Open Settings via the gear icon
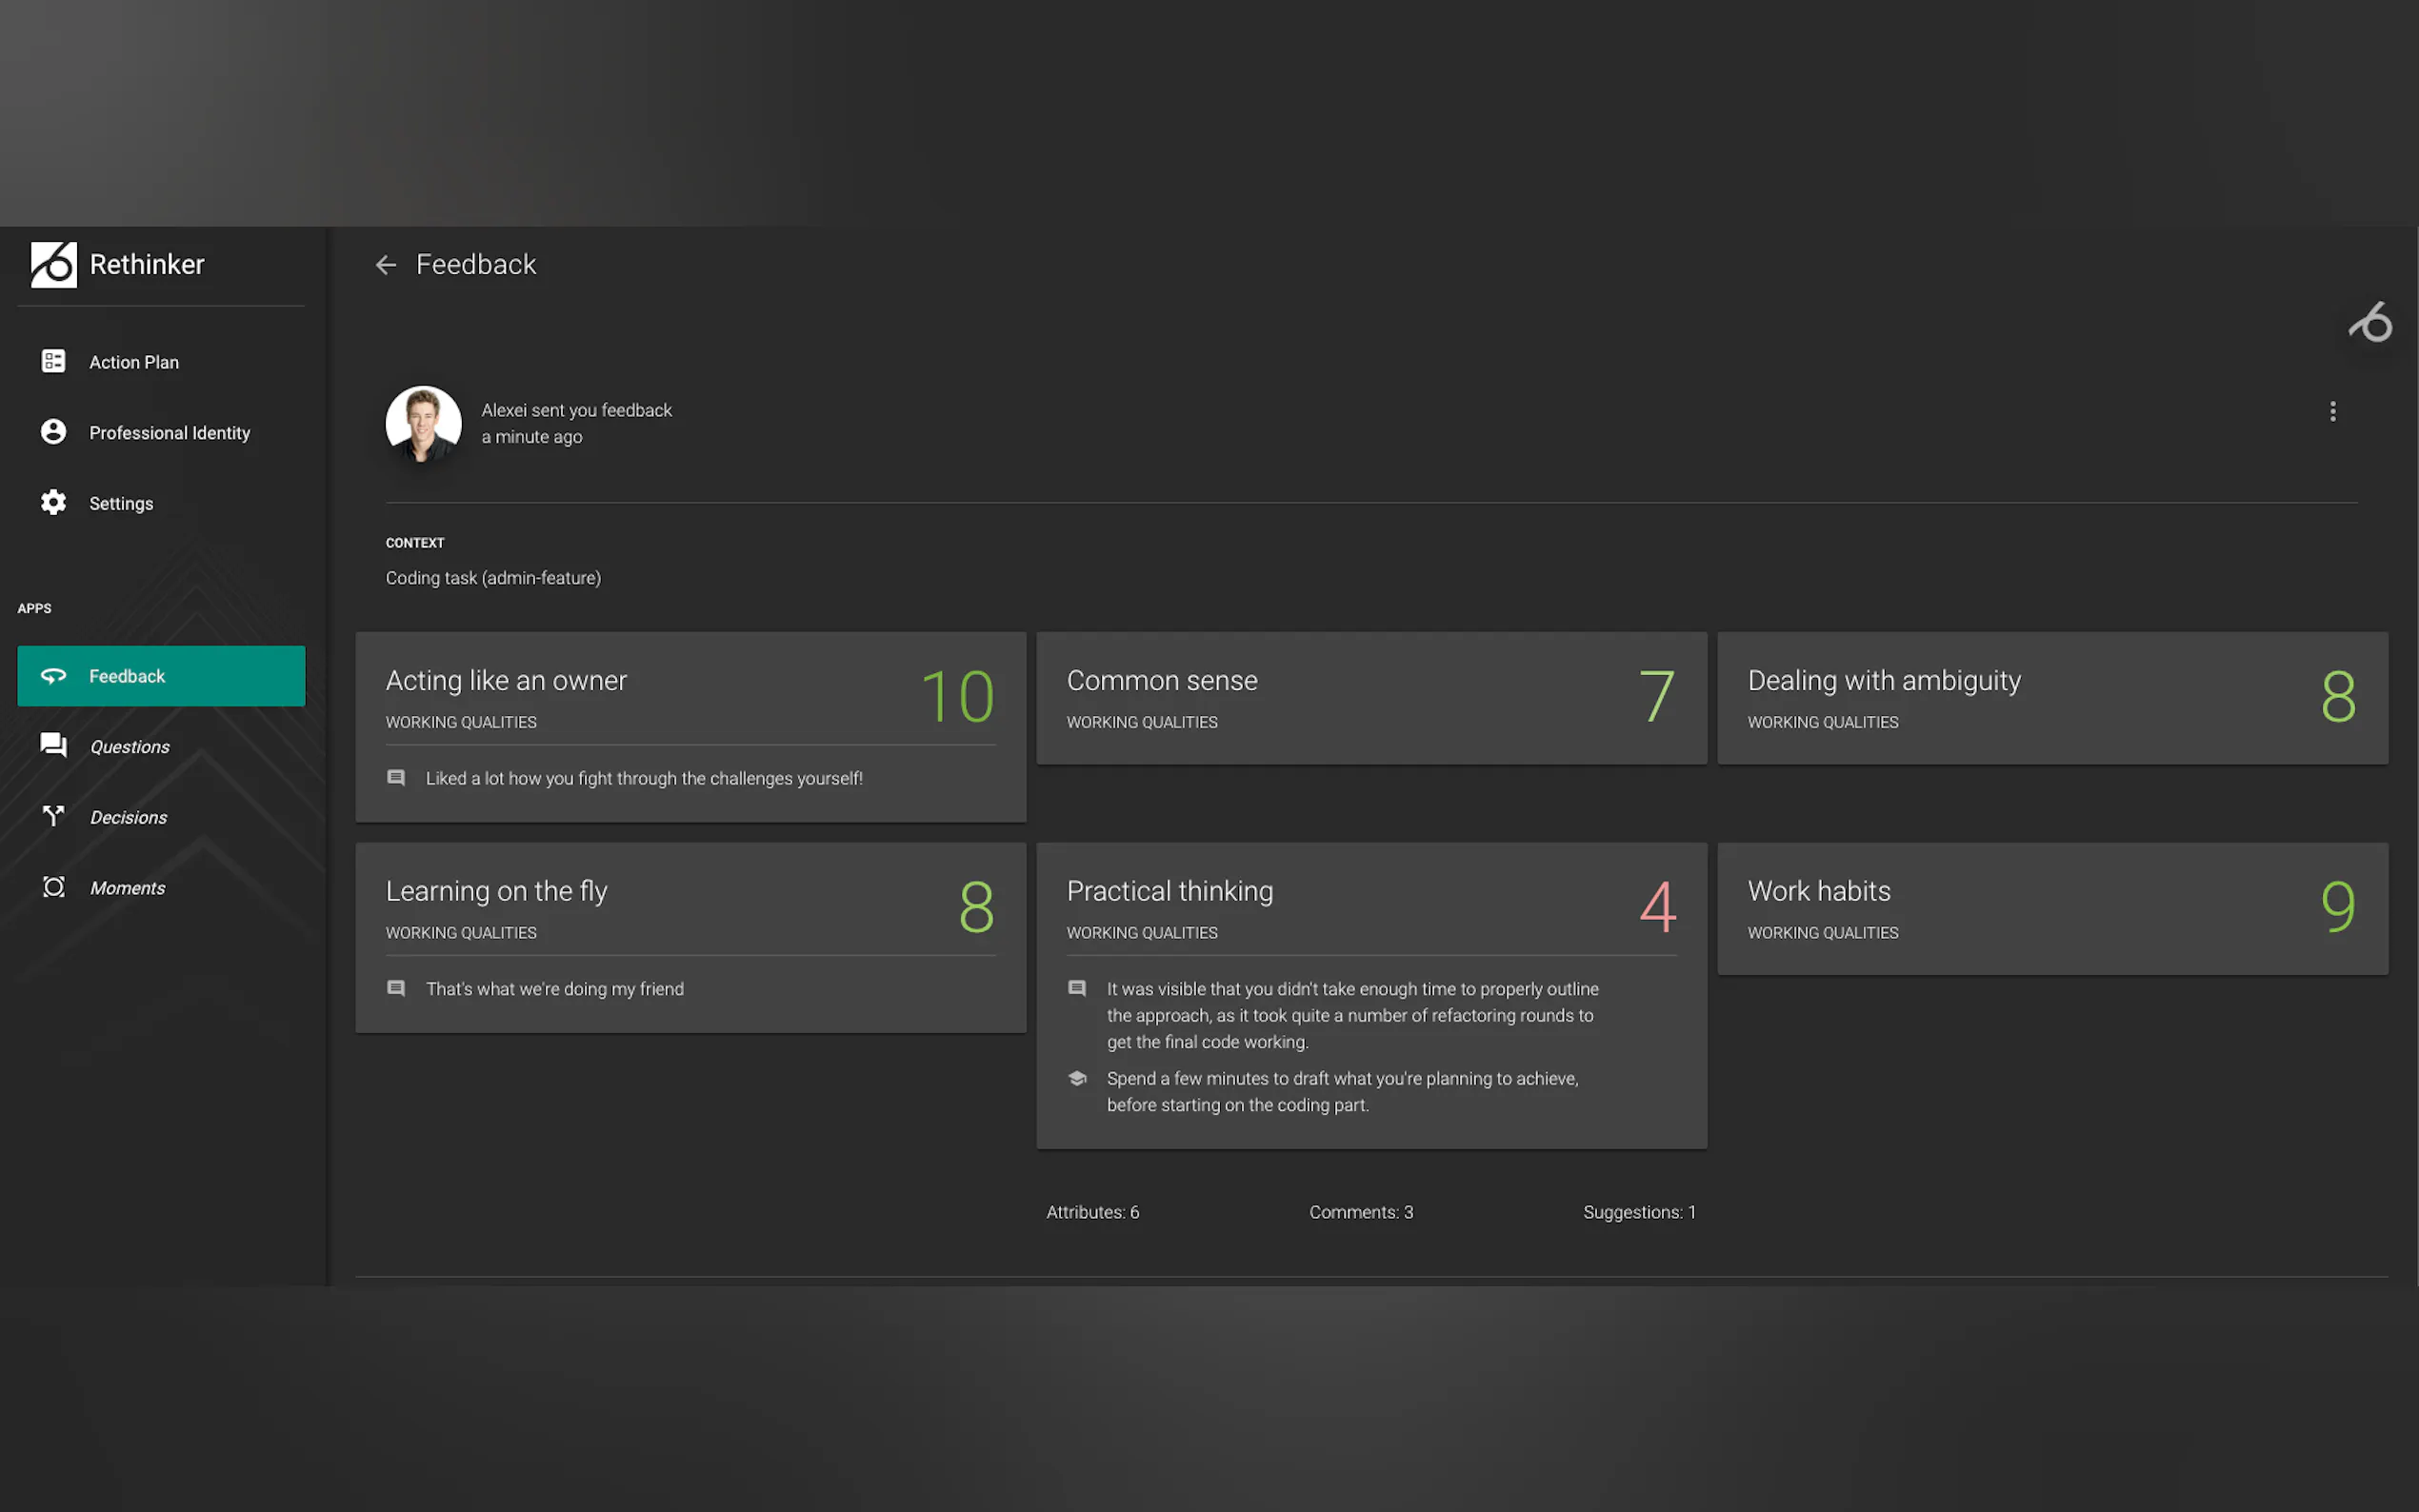 (53, 502)
